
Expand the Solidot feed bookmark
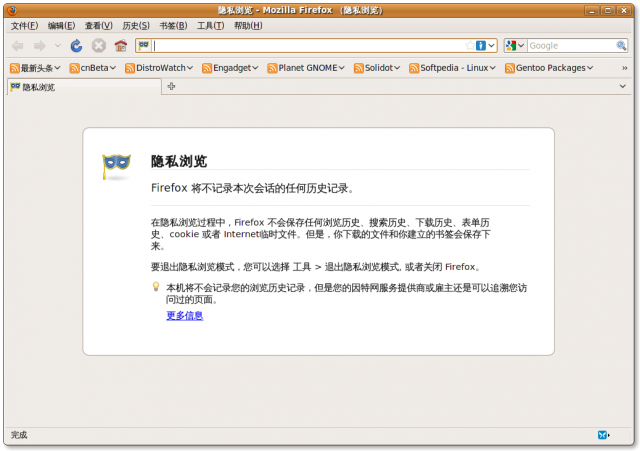tap(377, 68)
